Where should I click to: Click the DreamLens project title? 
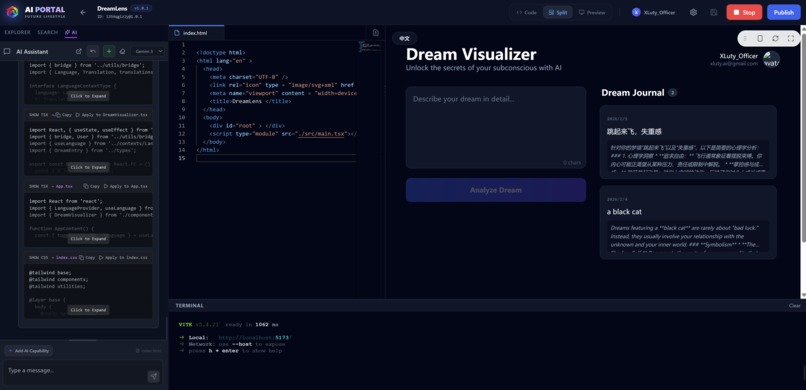[x=112, y=8]
